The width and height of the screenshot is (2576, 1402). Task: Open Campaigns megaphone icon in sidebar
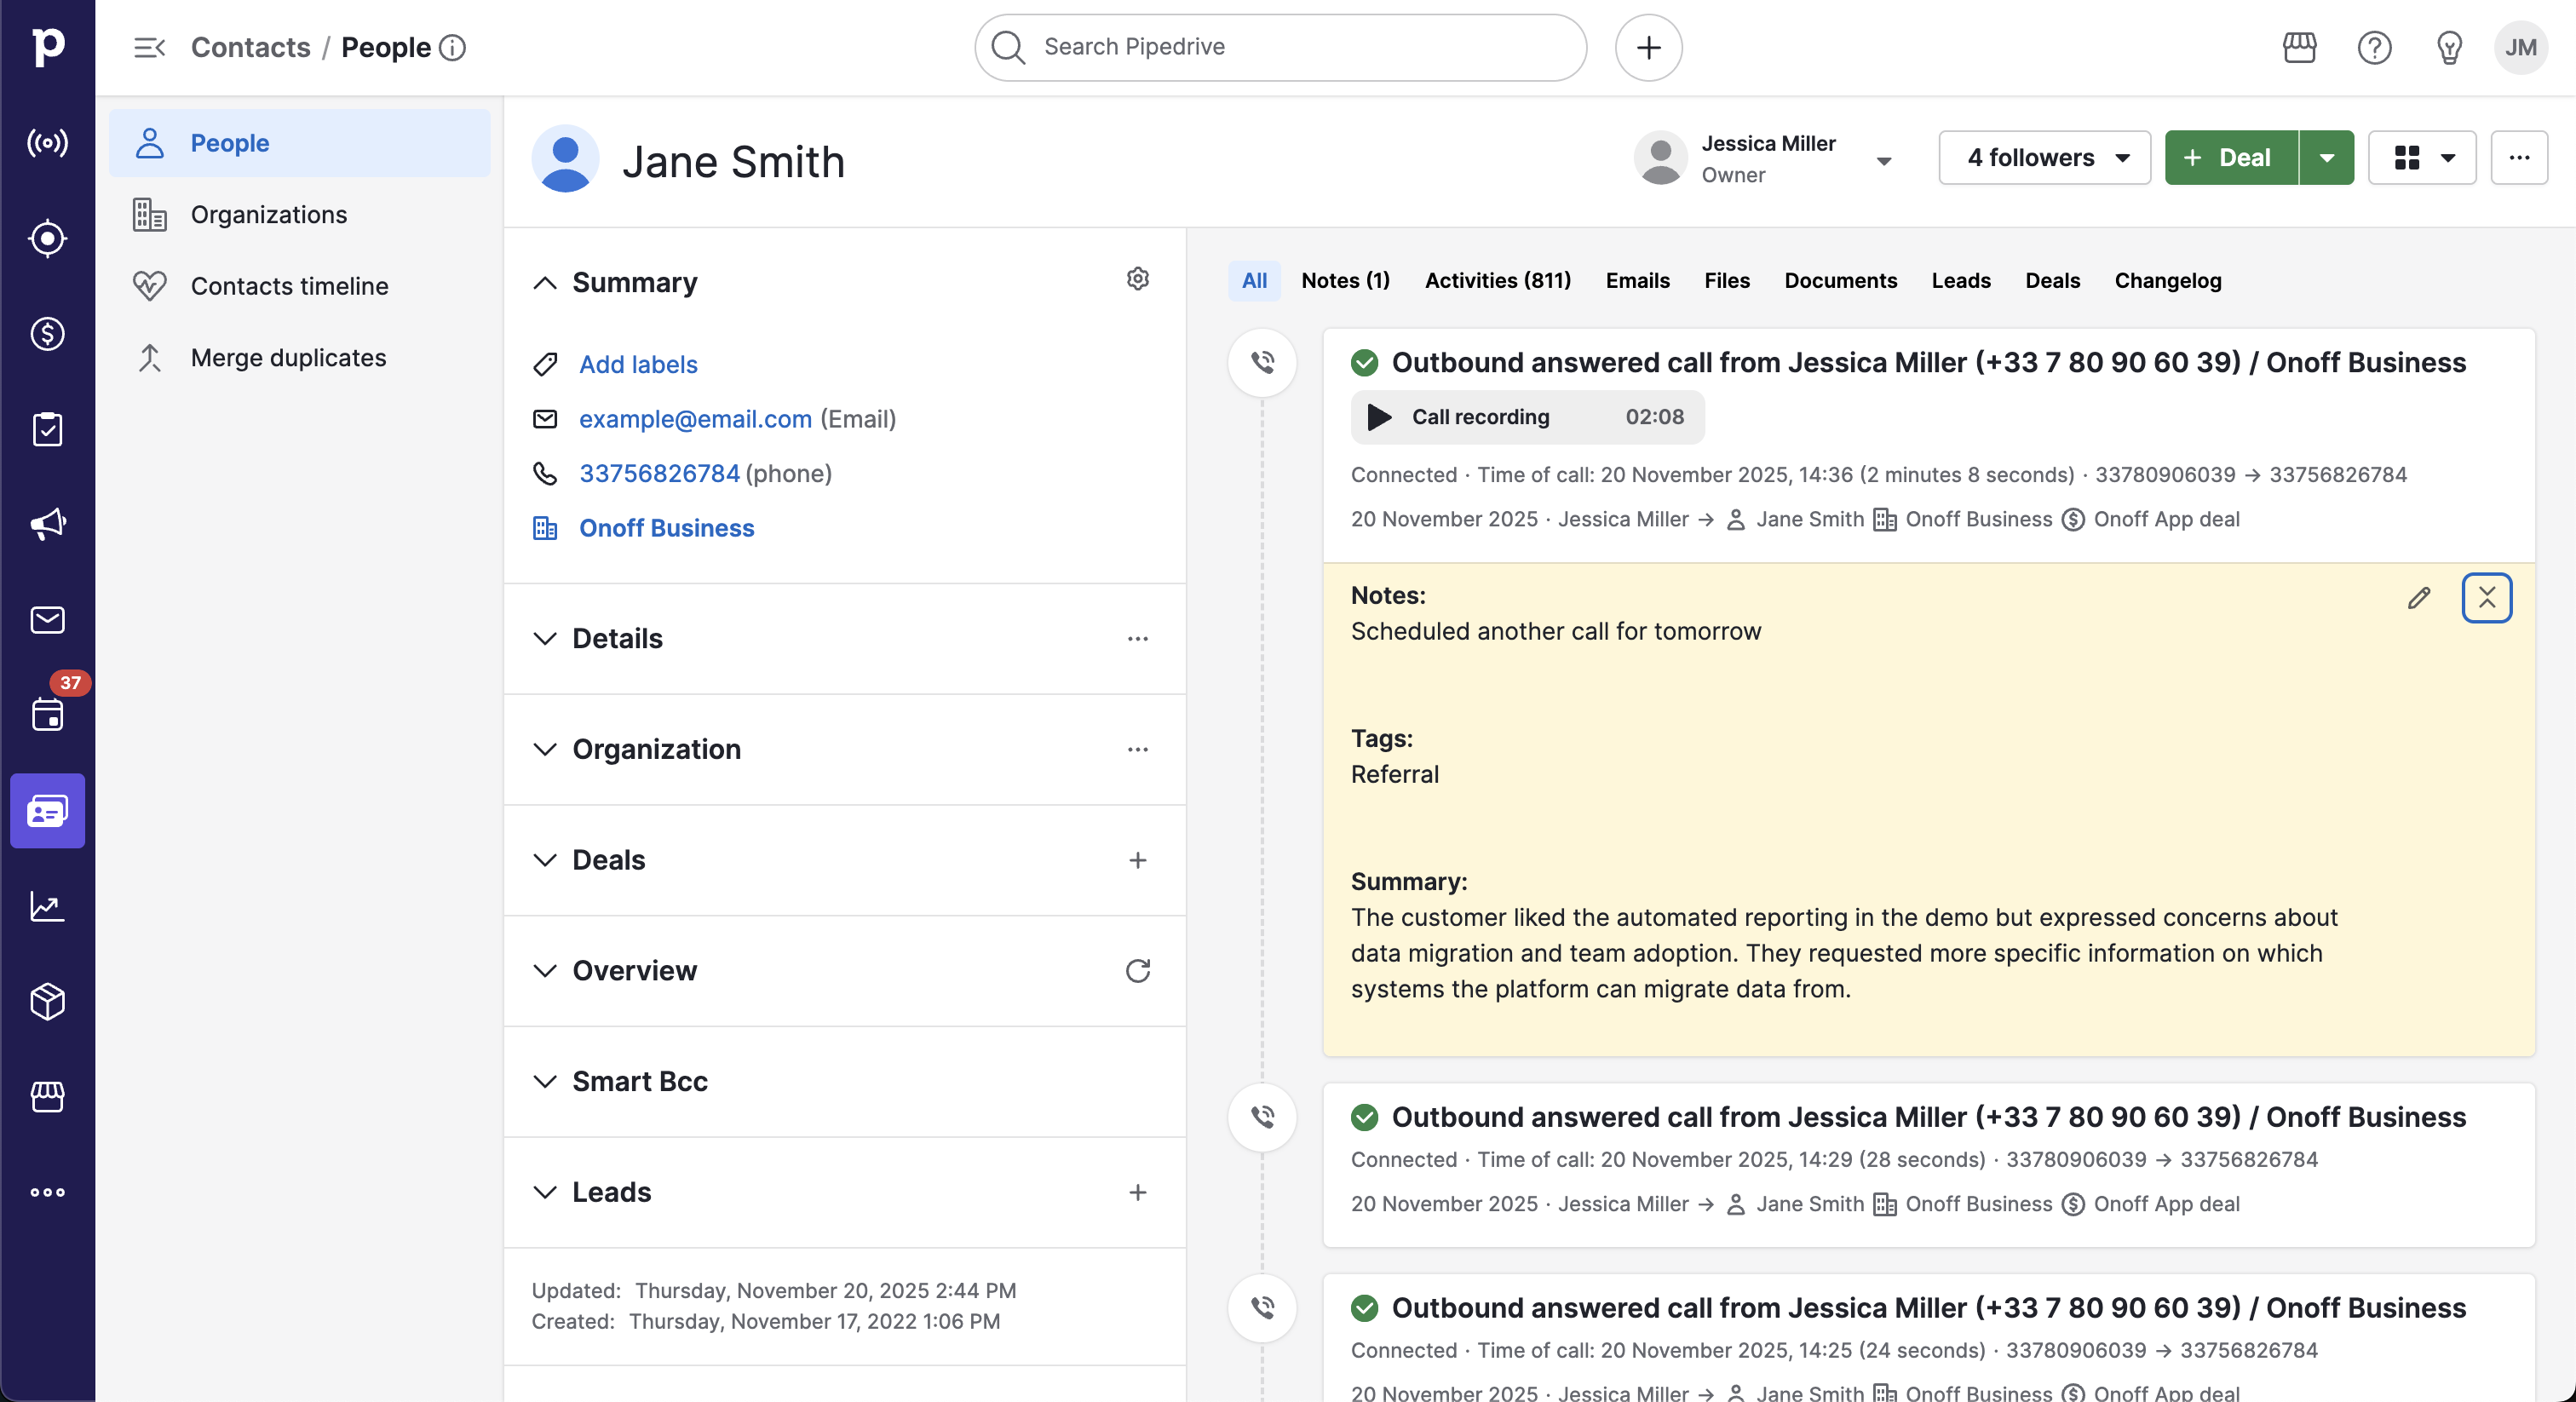(47, 524)
